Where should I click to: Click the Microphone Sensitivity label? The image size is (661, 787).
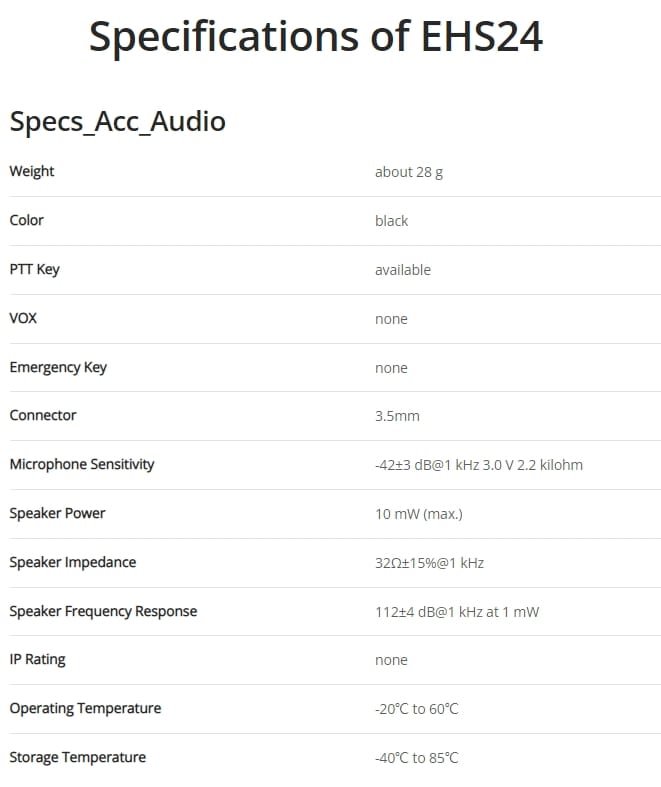click(x=82, y=464)
